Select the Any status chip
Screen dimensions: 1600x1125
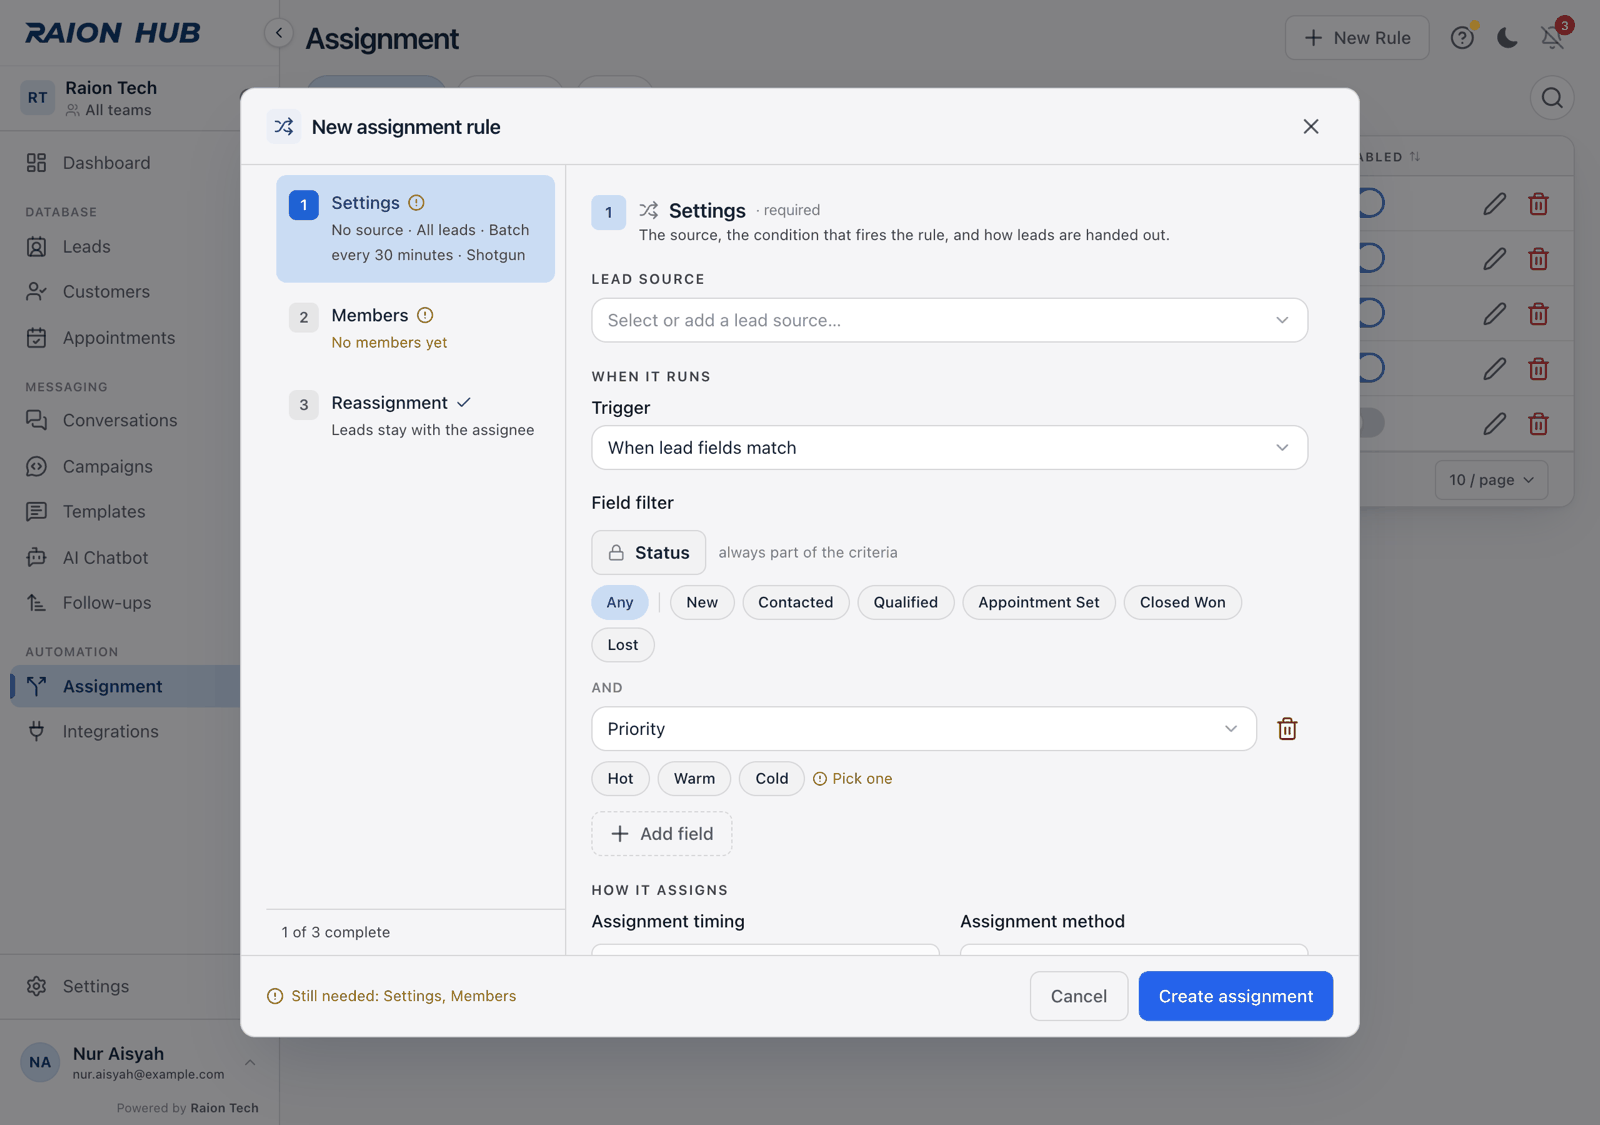click(620, 603)
